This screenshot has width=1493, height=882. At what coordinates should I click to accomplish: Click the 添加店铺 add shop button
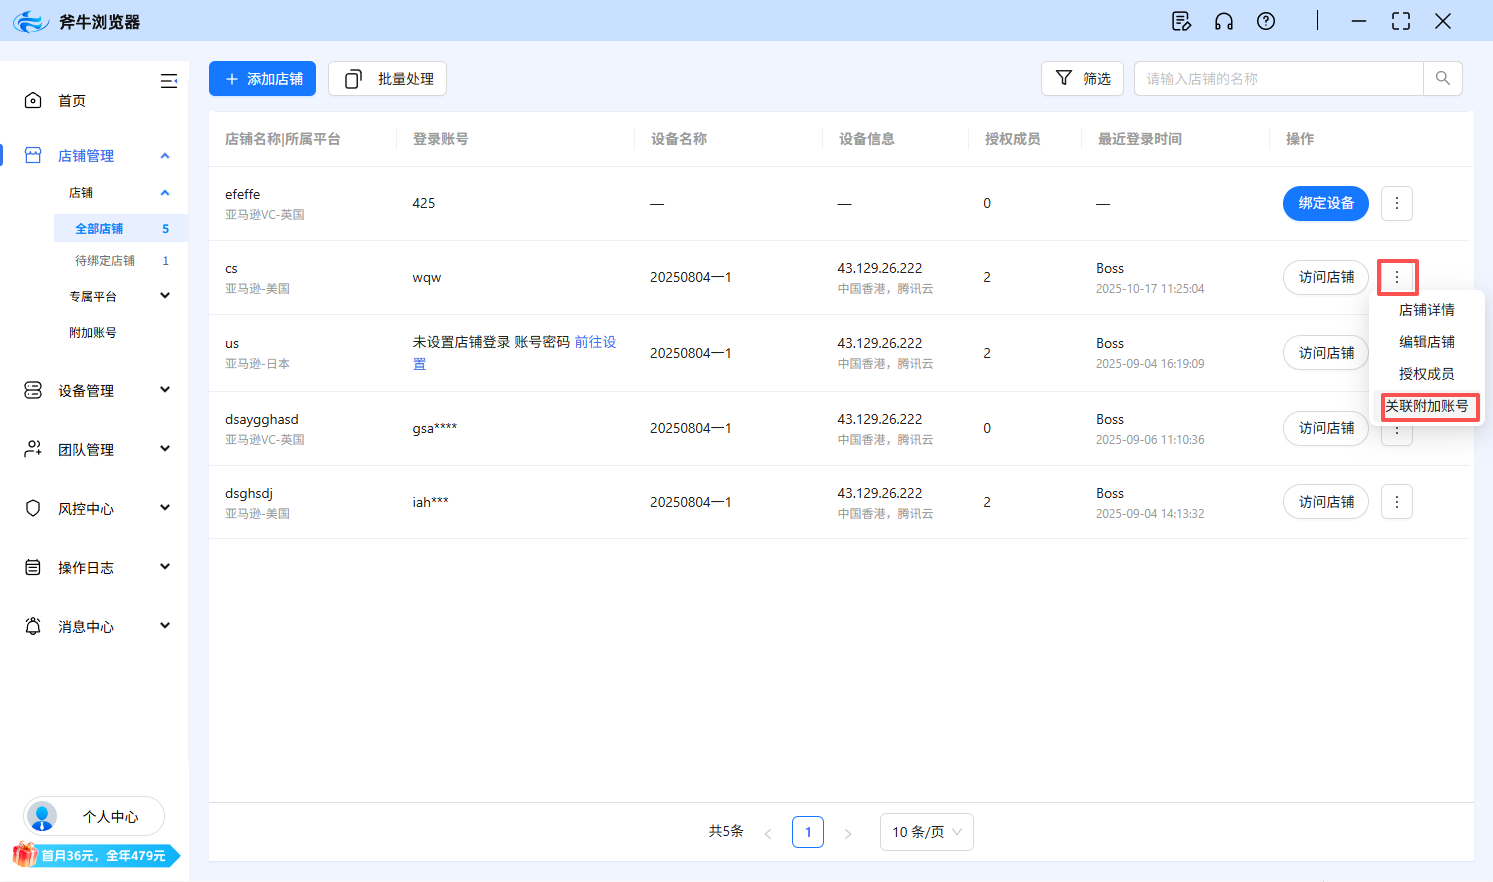pos(262,78)
